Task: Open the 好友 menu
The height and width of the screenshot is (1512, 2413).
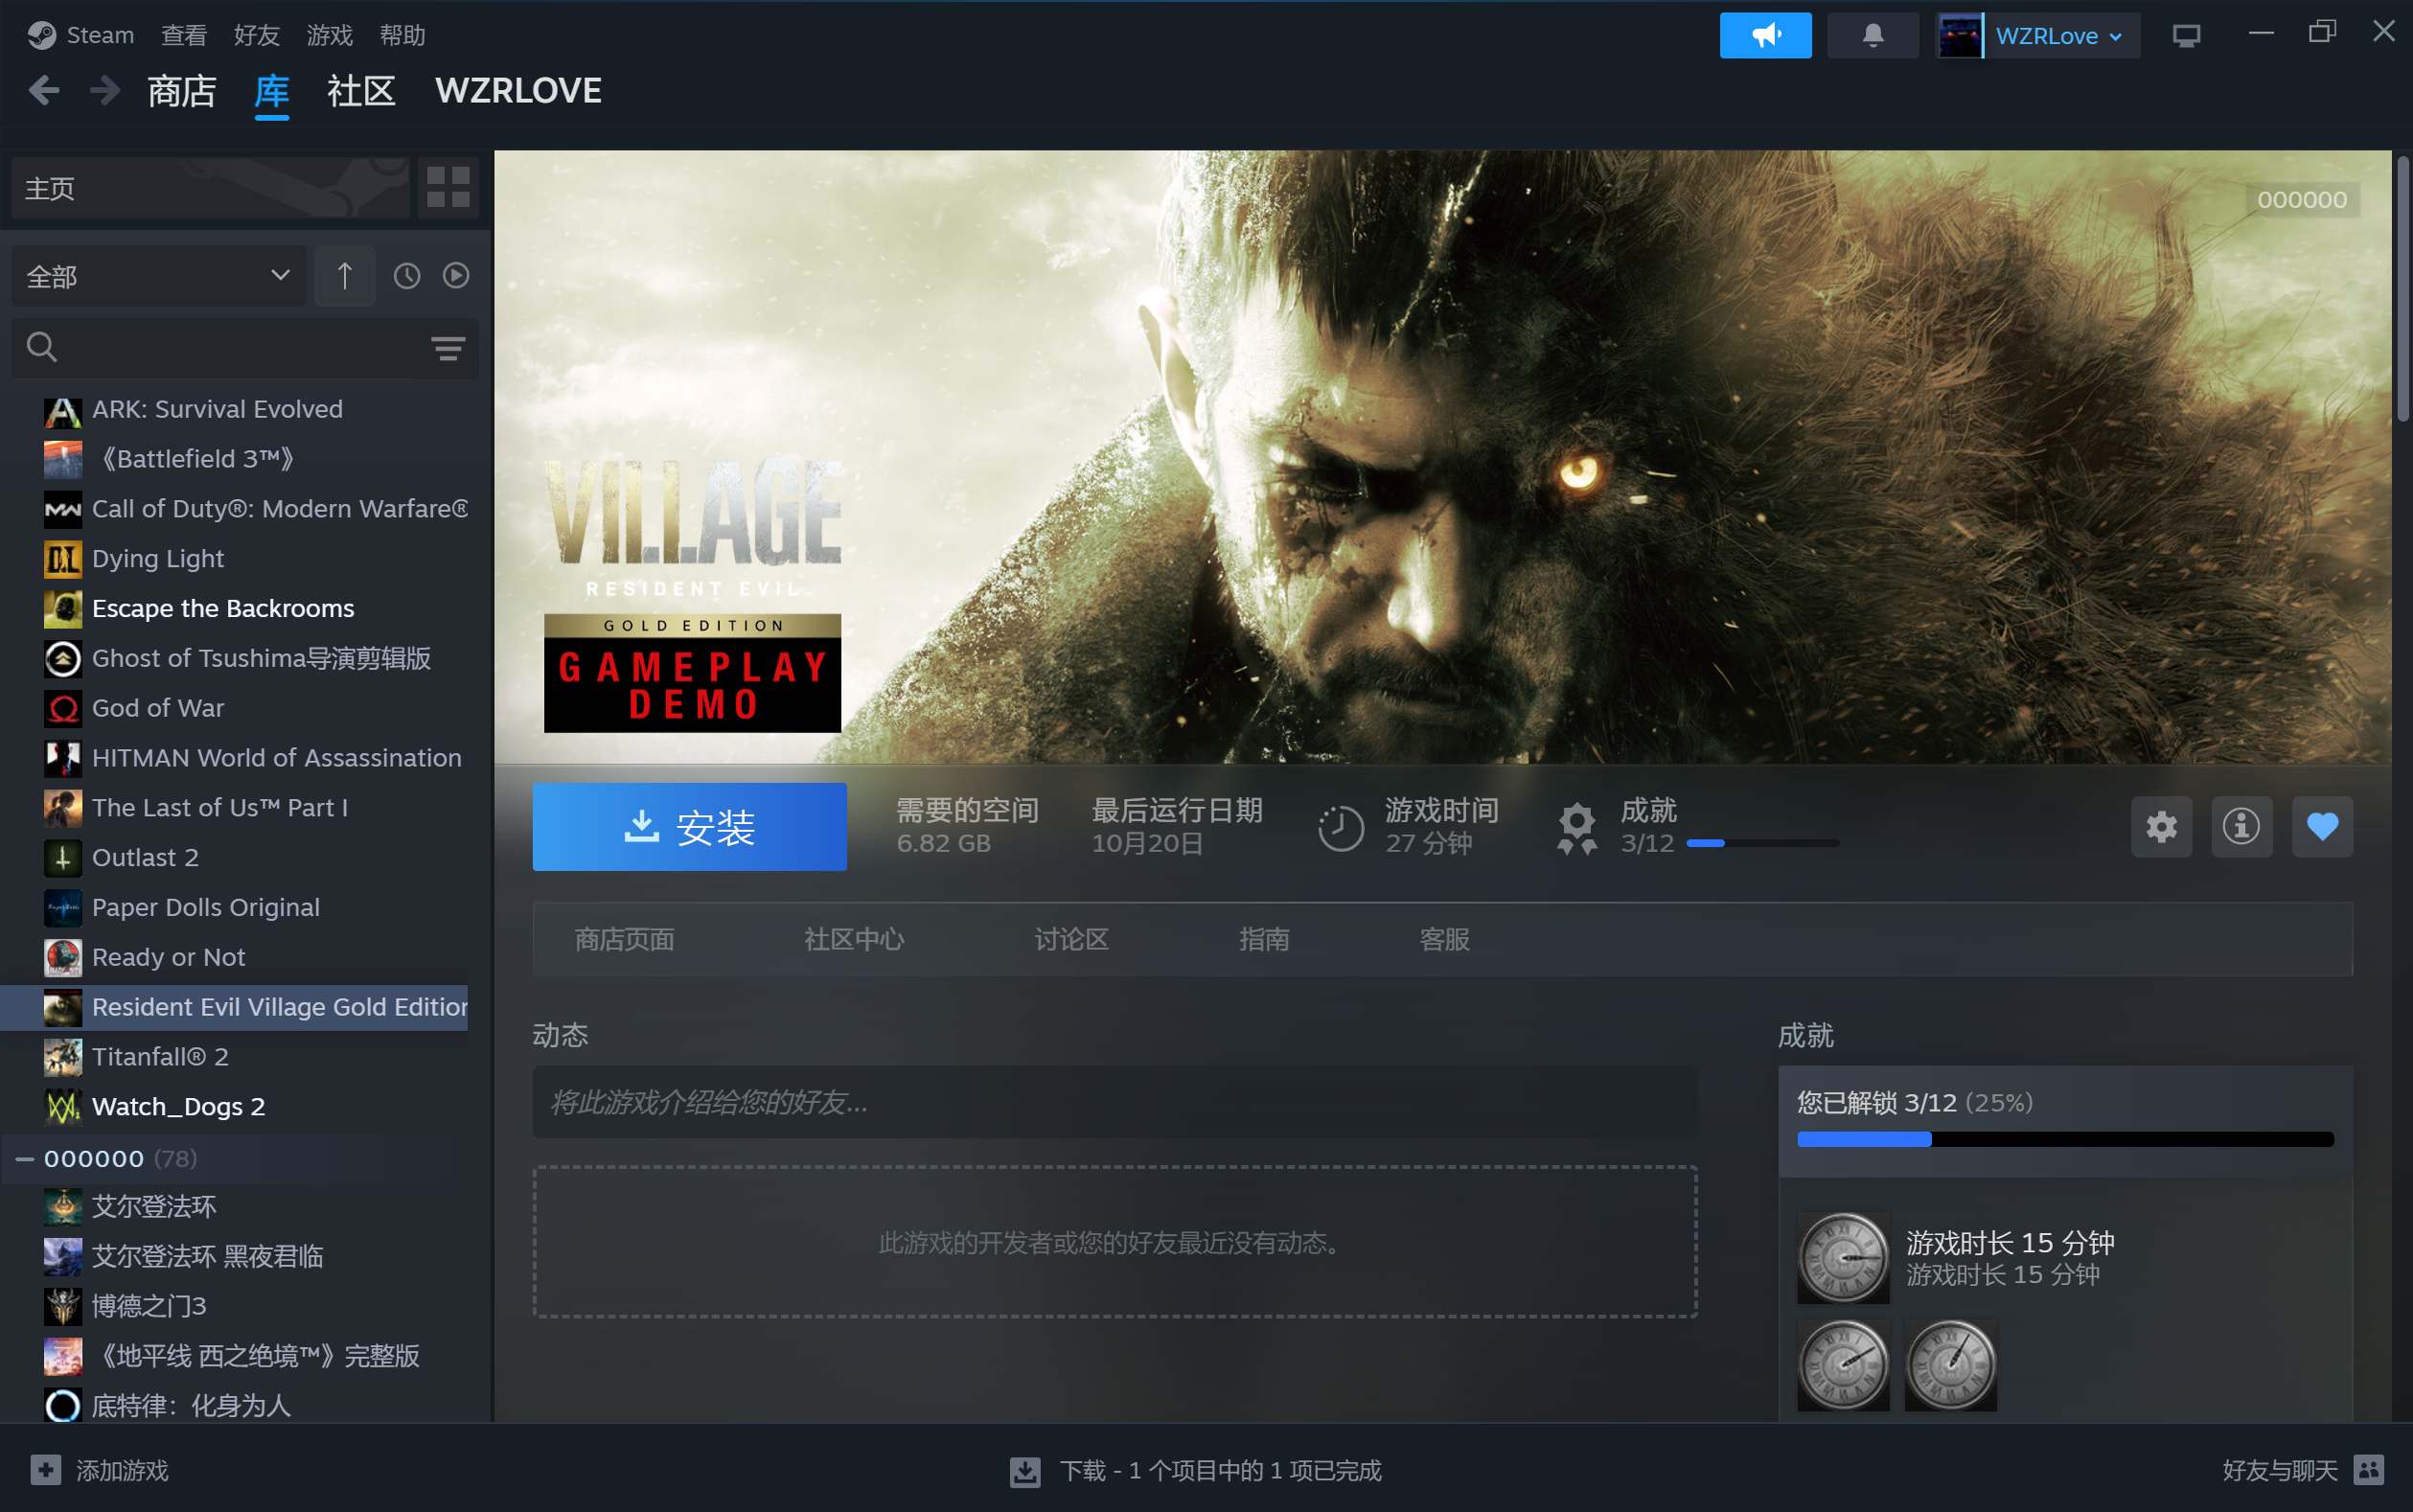Action: pyautogui.click(x=256, y=36)
